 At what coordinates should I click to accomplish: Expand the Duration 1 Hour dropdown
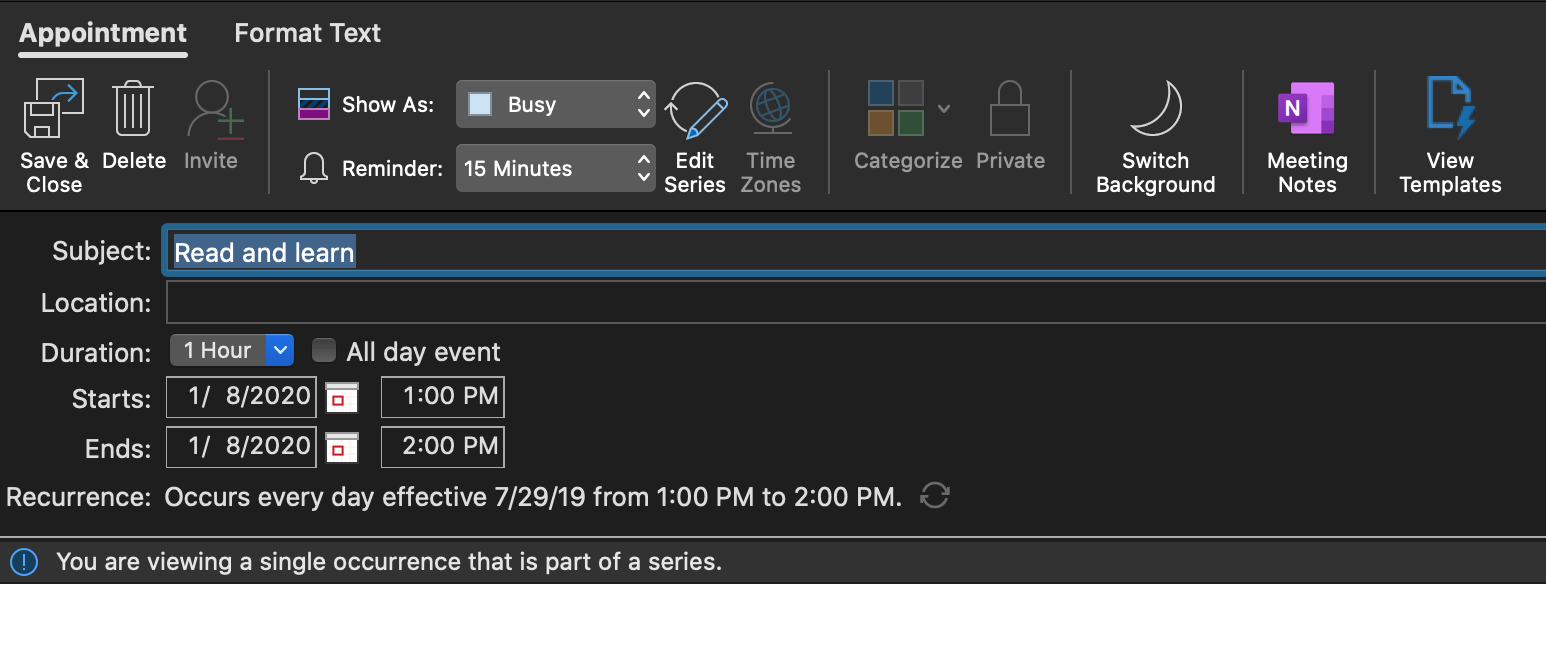coord(231,350)
